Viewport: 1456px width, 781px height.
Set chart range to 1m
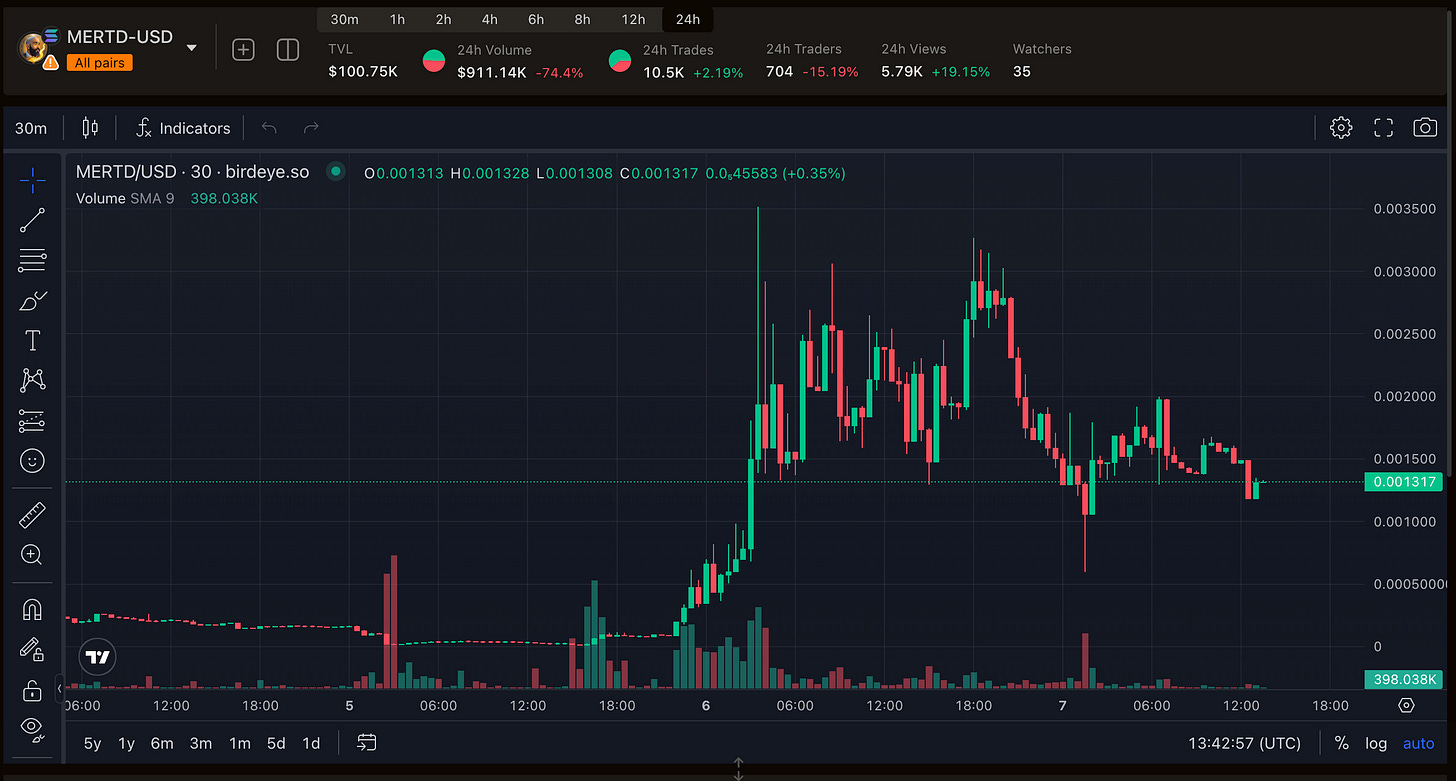(240, 743)
